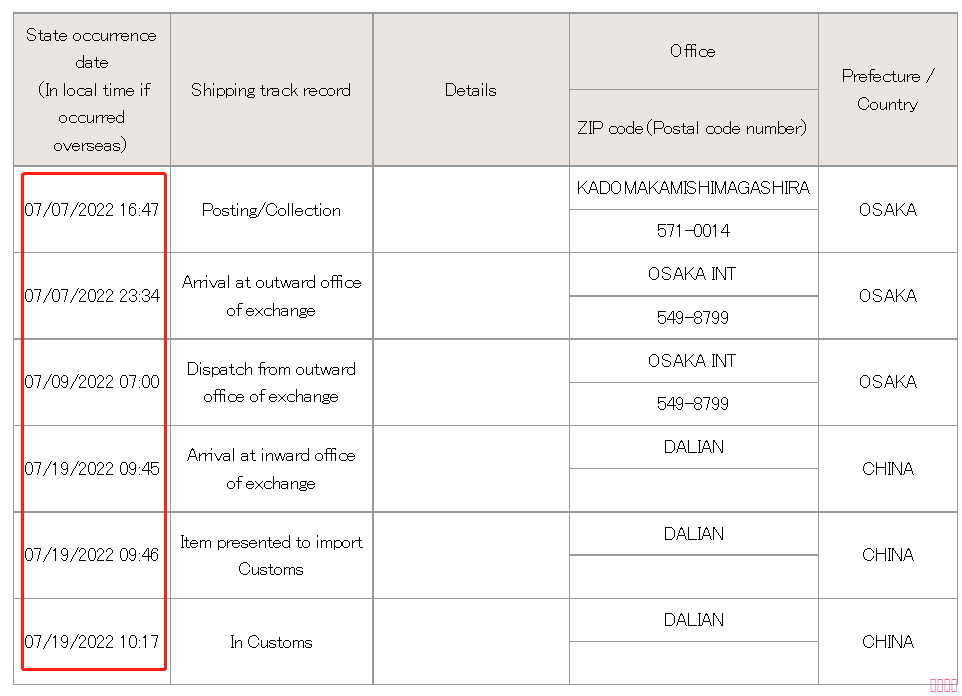Select the 07/19/2022 10:17 timestamp

tap(92, 641)
